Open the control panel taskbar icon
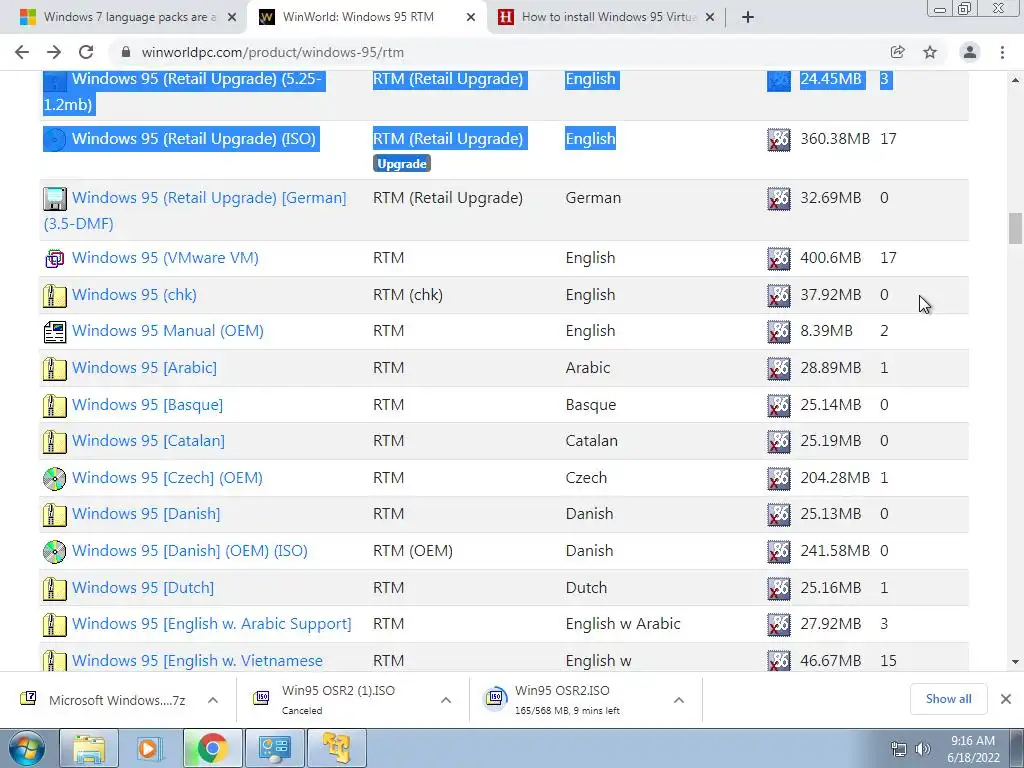This screenshot has height=768, width=1024. pos(274,748)
